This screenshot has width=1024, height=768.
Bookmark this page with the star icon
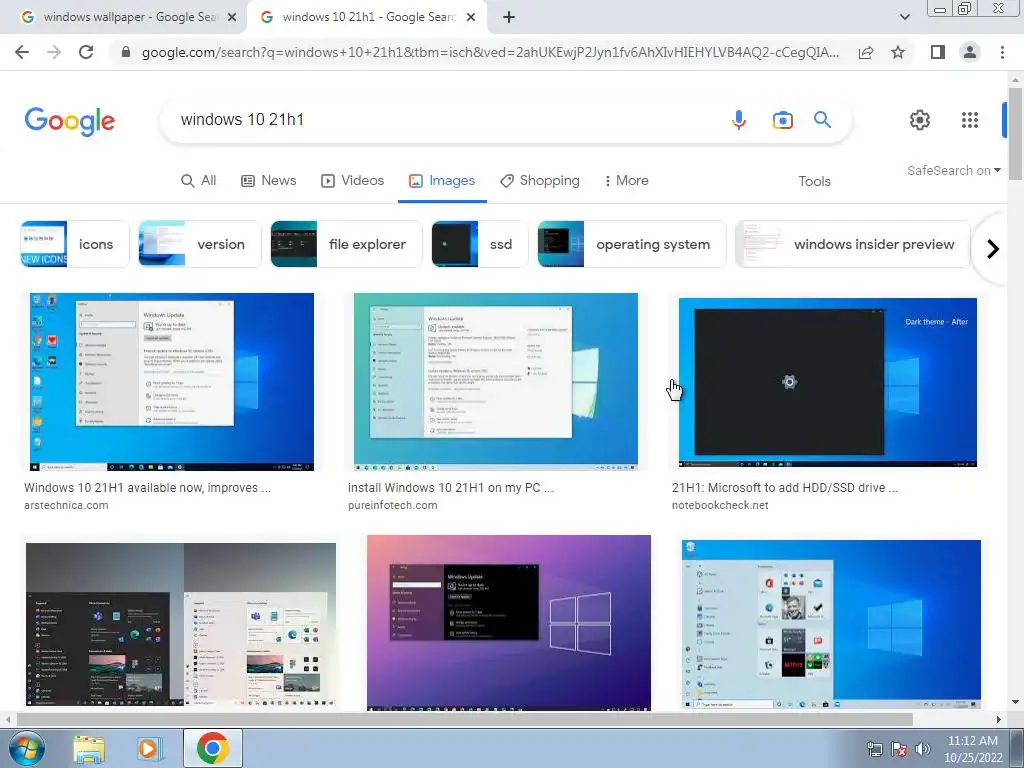point(898,52)
